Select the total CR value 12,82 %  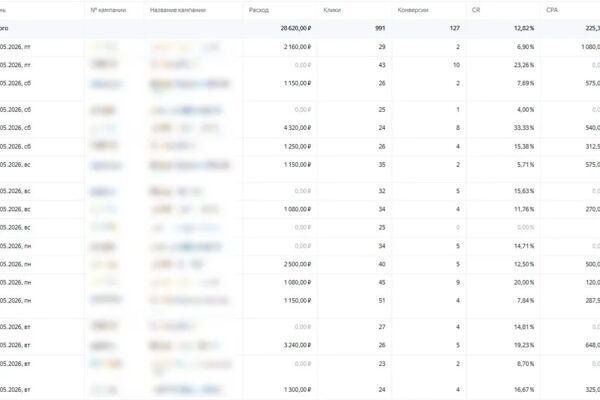click(524, 28)
